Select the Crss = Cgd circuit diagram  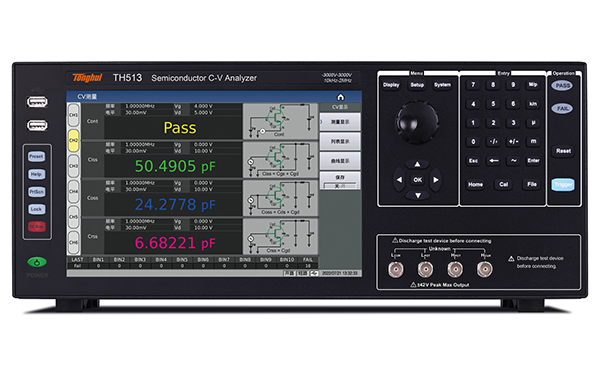point(280,236)
